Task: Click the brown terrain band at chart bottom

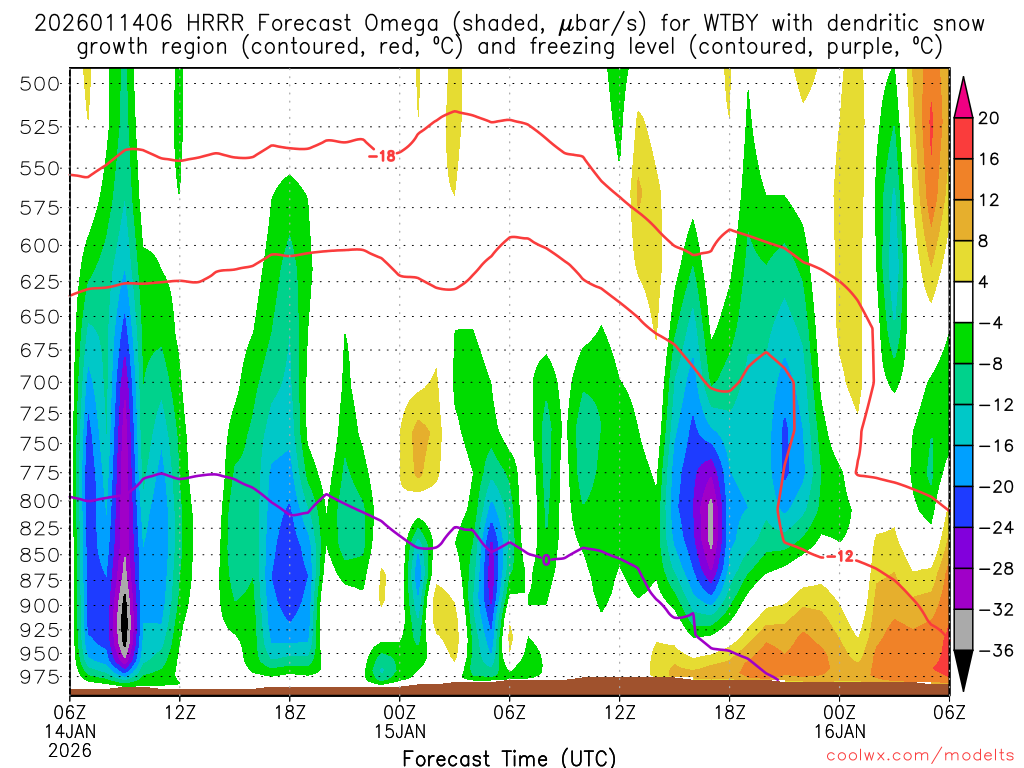Action: [509, 686]
